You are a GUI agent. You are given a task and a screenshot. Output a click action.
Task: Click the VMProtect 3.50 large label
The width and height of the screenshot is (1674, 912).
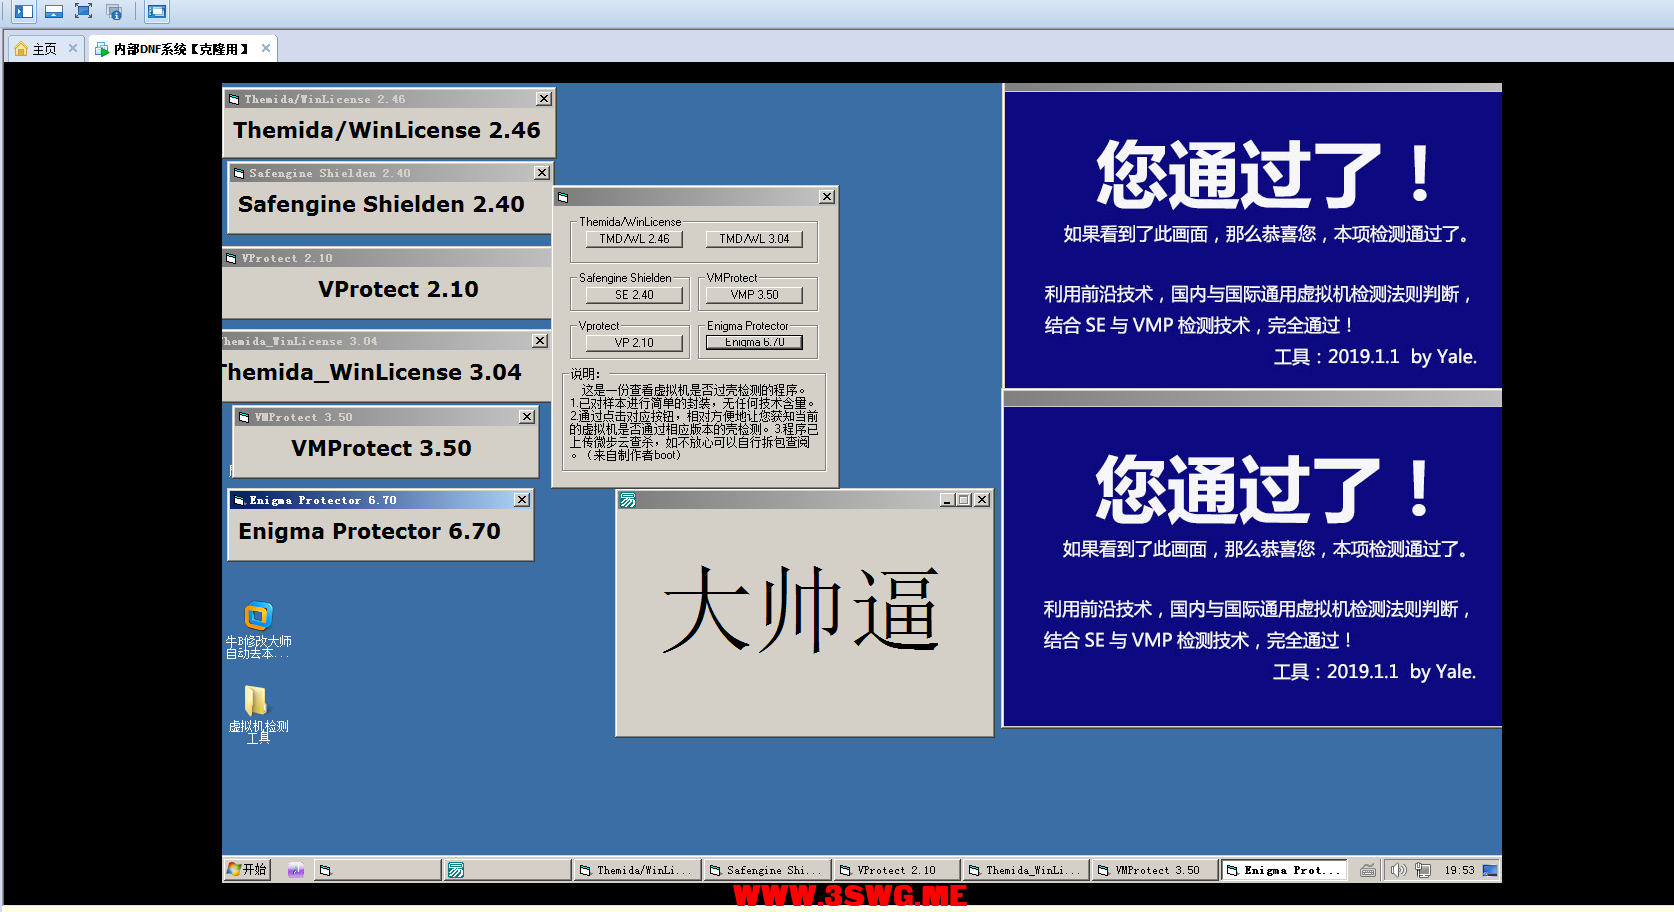382,449
